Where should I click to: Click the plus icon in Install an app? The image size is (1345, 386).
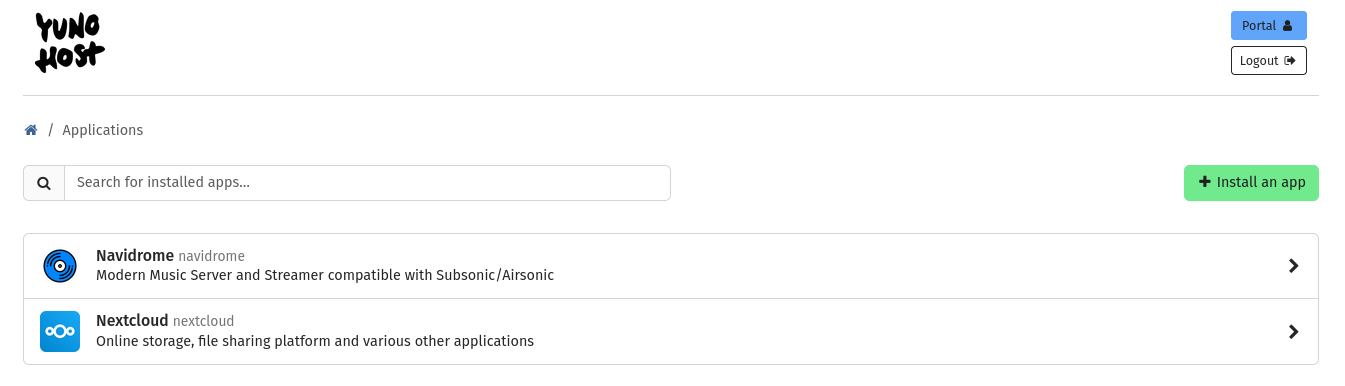click(1204, 182)
